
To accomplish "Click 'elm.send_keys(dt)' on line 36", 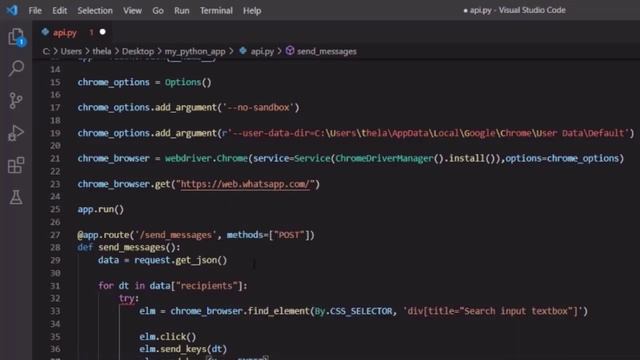I will 183,349.
